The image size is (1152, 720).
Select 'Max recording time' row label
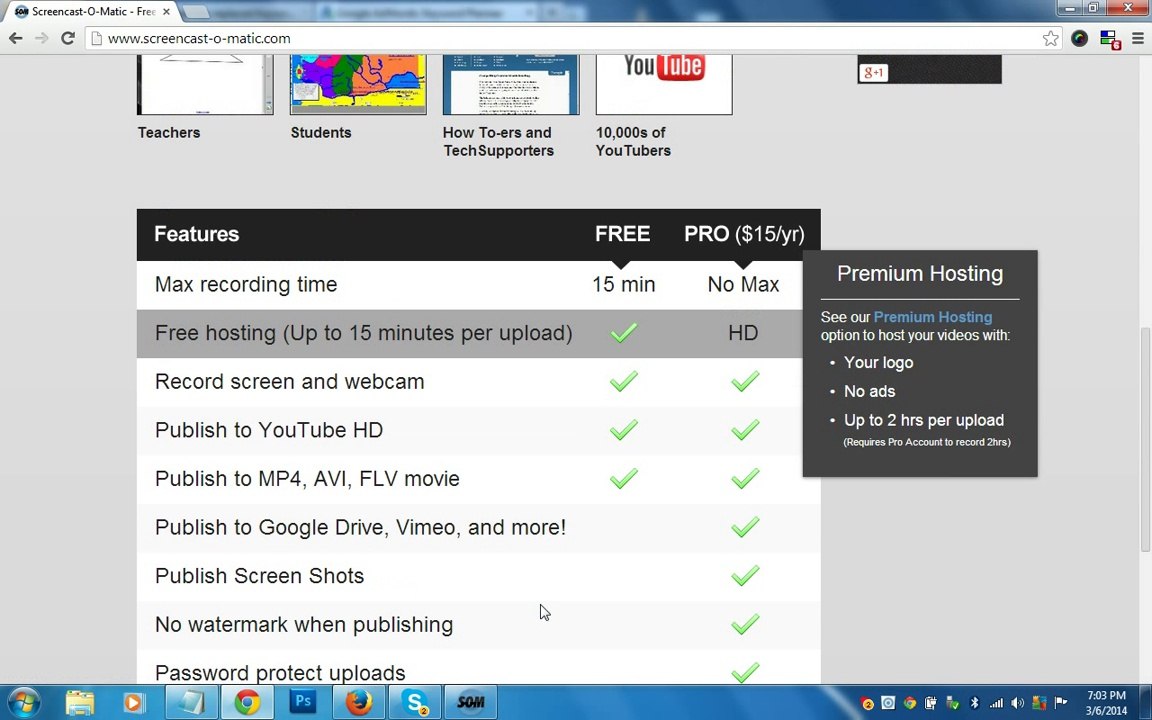[x=246, y=284]
